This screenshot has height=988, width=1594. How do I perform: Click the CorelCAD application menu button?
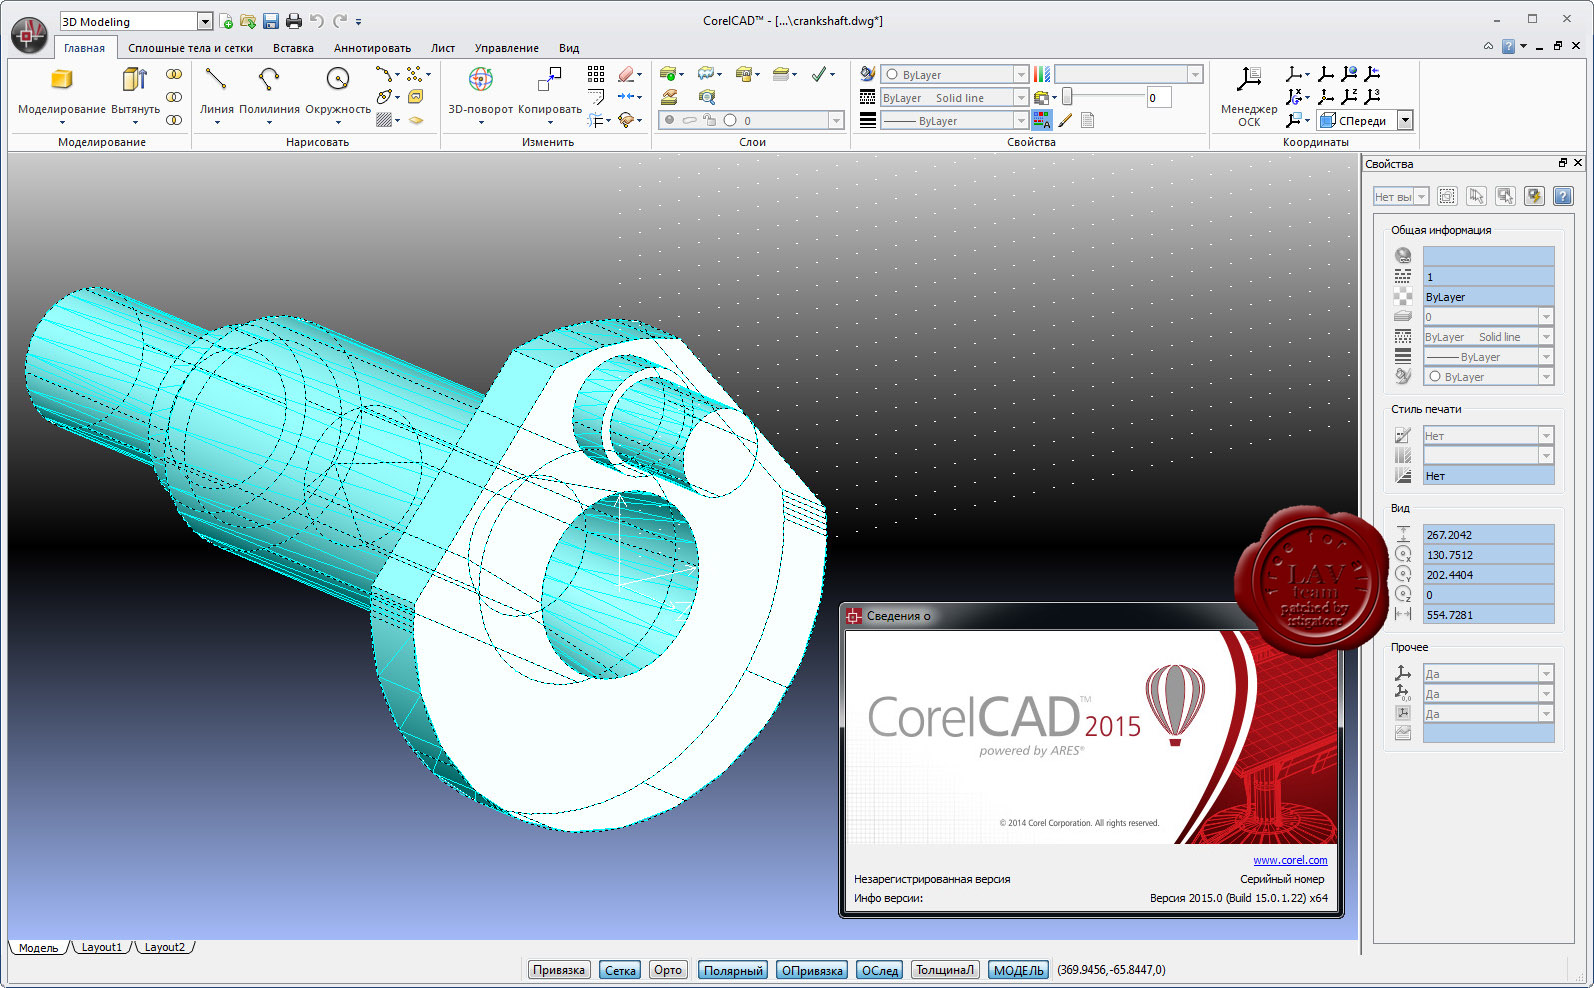click(x=28, y=34)
